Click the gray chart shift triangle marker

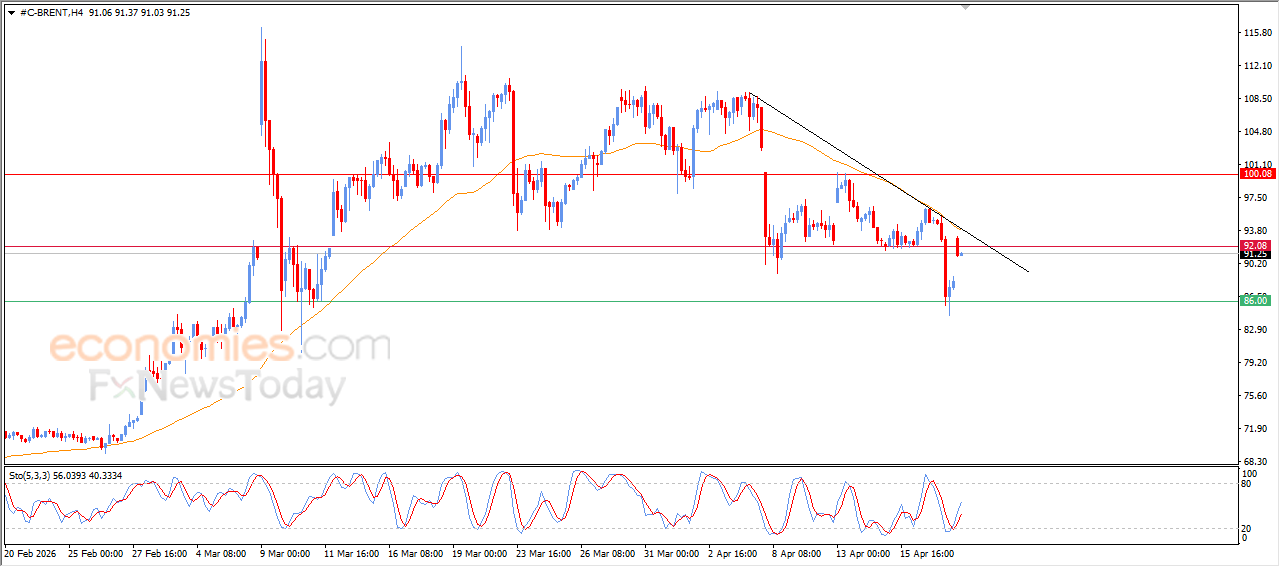[x=965, y=7]
